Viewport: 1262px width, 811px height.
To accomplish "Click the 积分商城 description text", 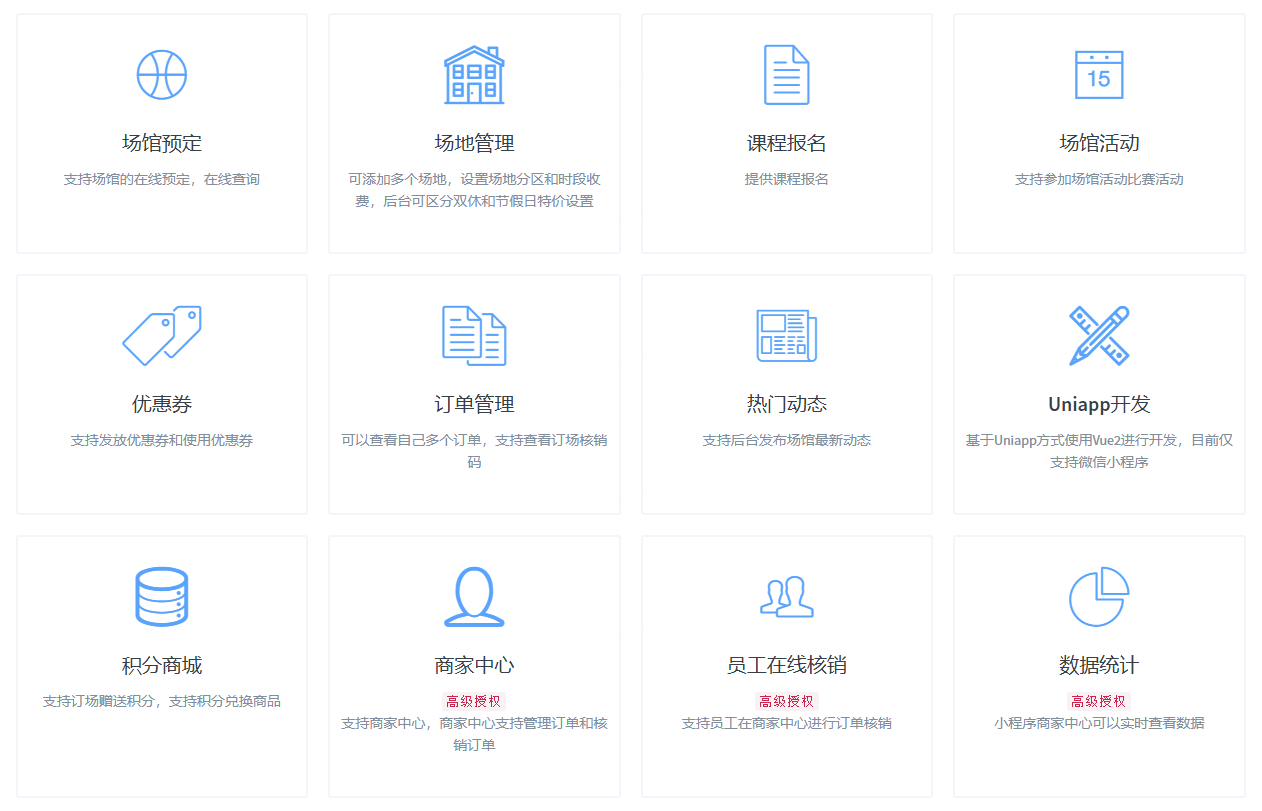I will (x=161, y=701).
